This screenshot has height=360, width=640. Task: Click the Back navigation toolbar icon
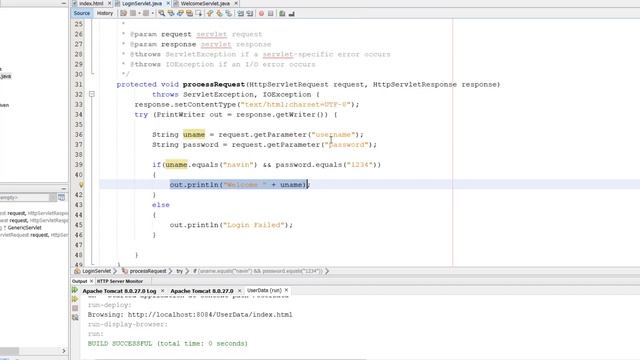(133, 13)
